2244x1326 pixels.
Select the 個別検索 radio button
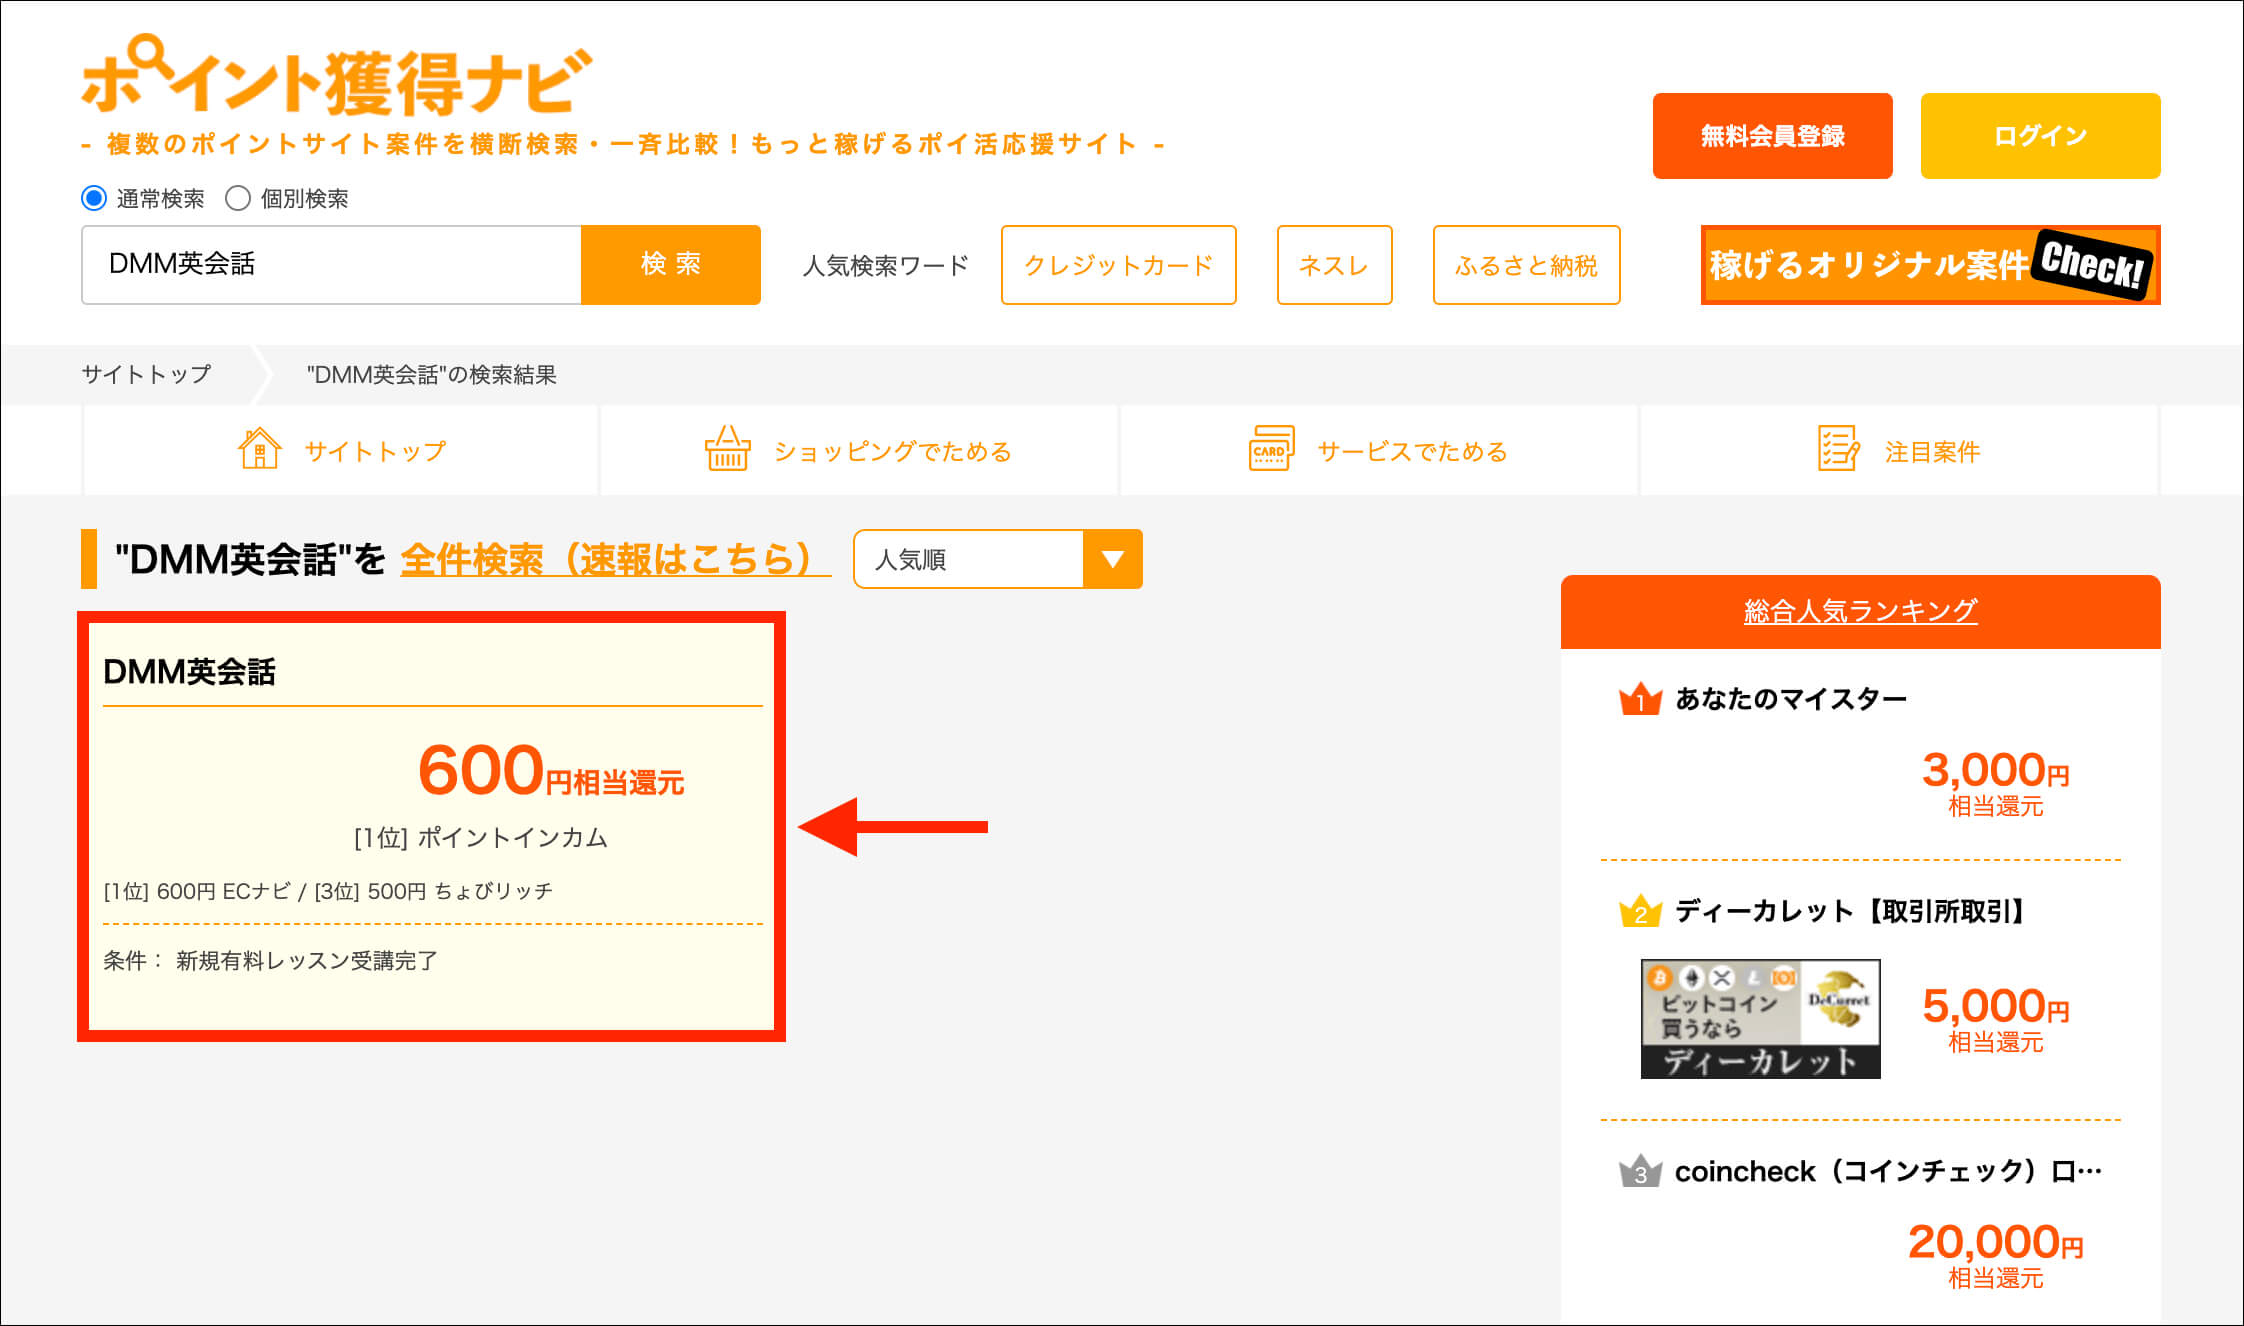238,198
